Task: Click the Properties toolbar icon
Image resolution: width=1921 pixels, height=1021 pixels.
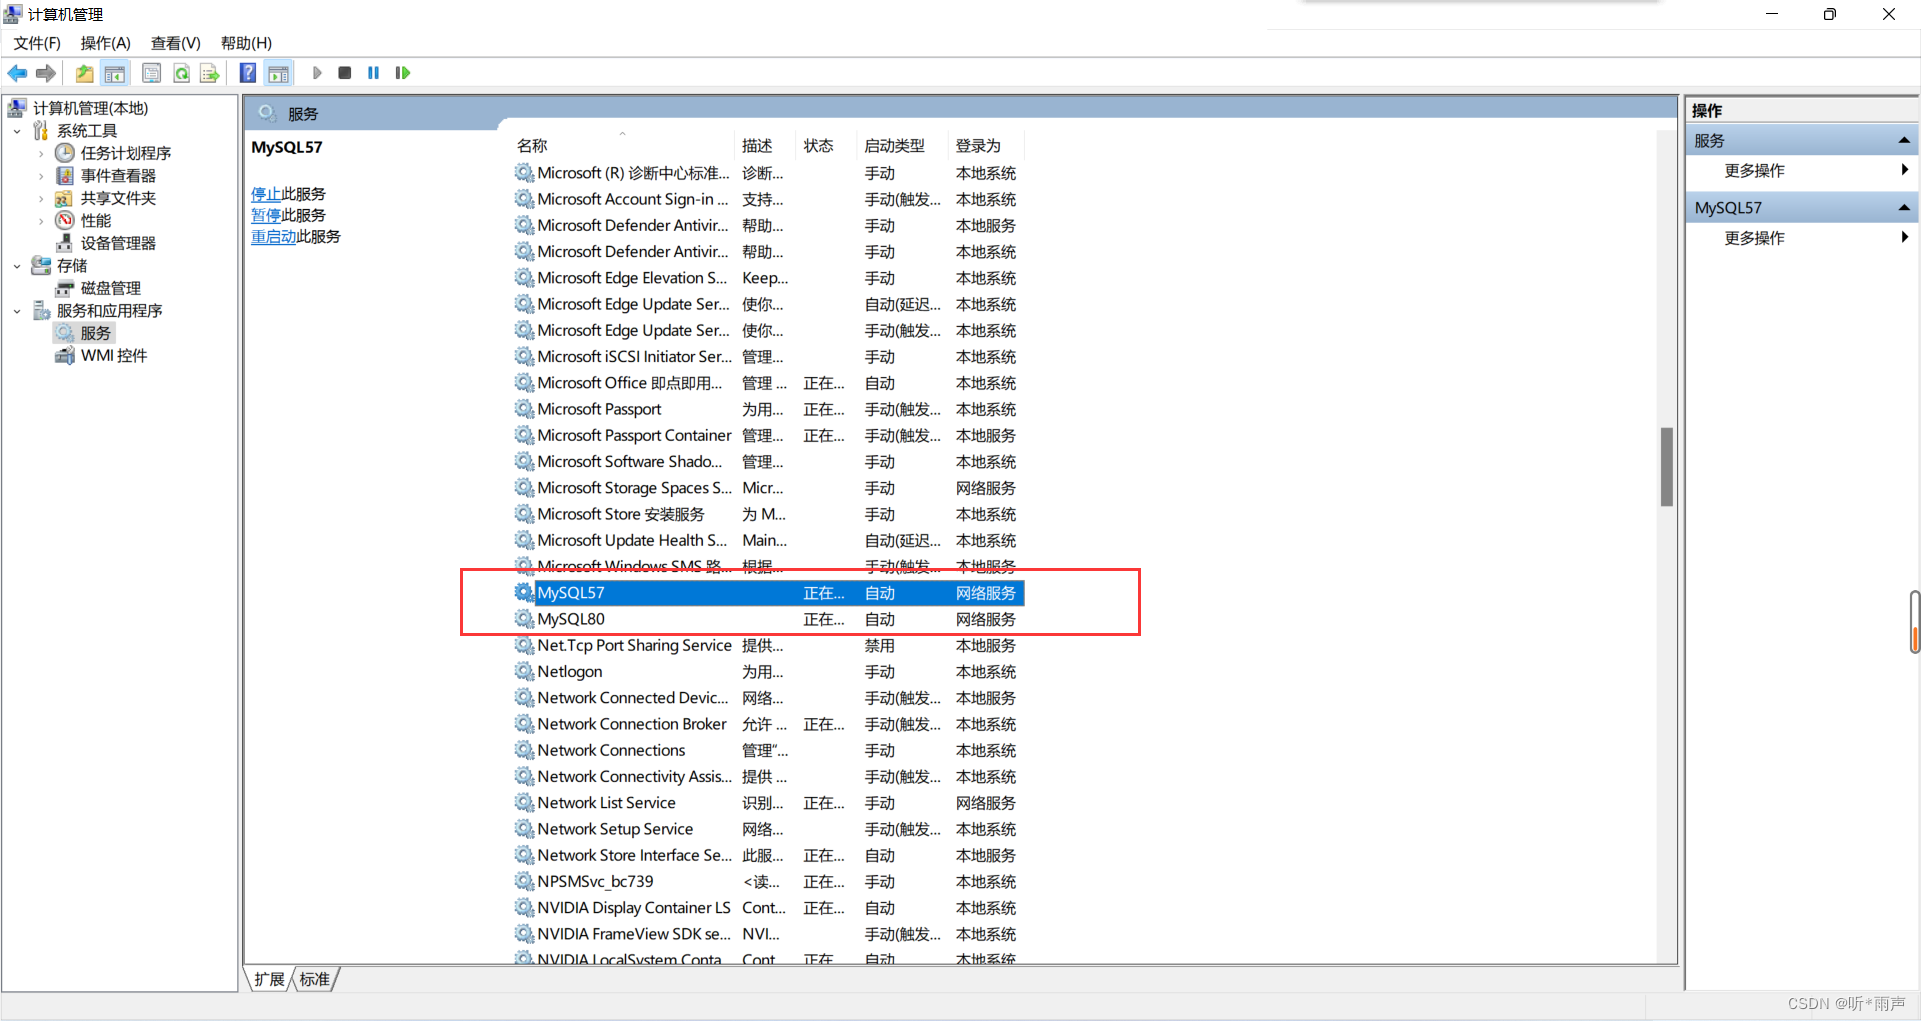Action: (x=151, y=73)
